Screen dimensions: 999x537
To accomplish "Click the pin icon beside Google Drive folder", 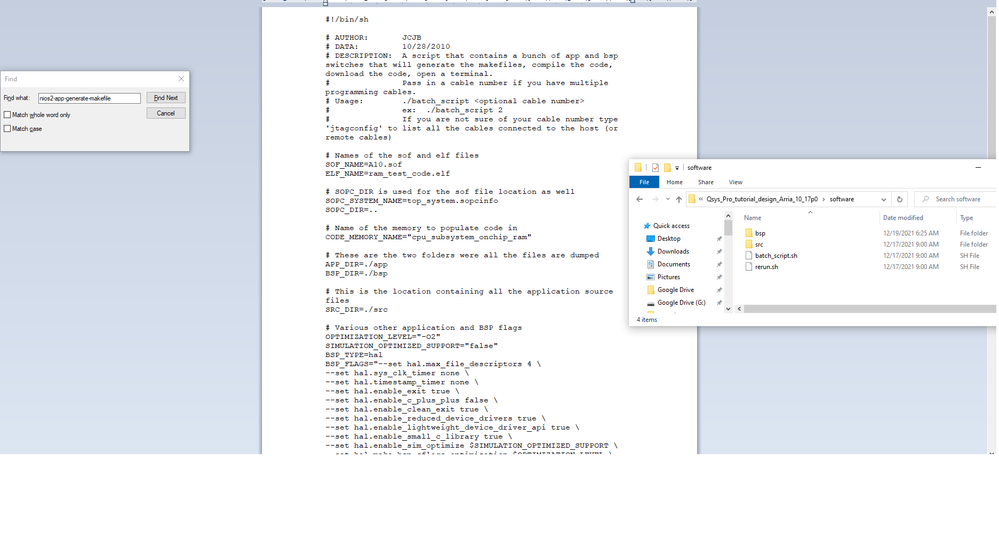I will coord(719,290).
